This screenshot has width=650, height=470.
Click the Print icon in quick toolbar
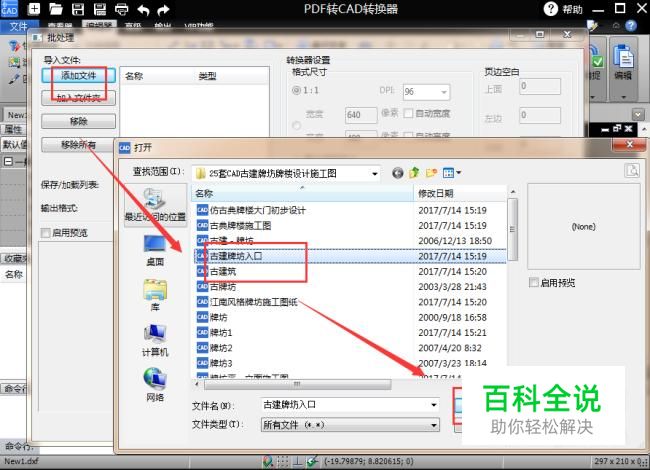tap(121, 9)
